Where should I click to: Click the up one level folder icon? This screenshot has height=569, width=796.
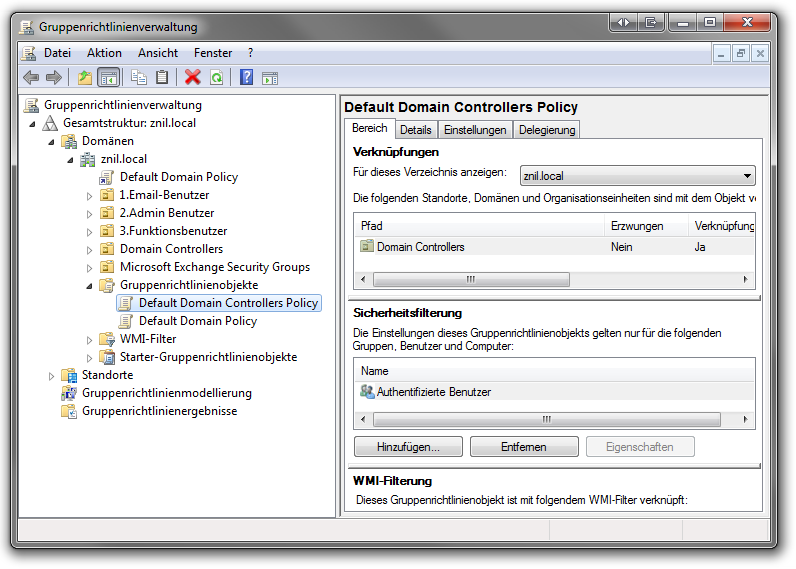(85, 78)
